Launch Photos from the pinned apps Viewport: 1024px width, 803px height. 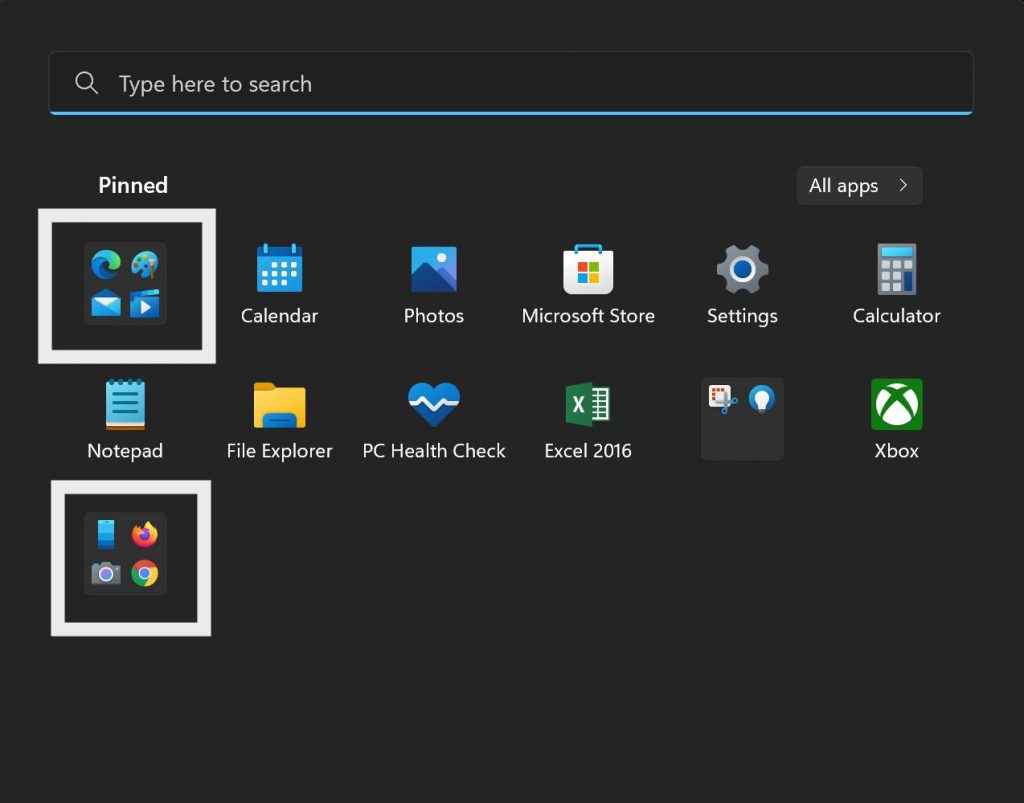click(433, 270)
